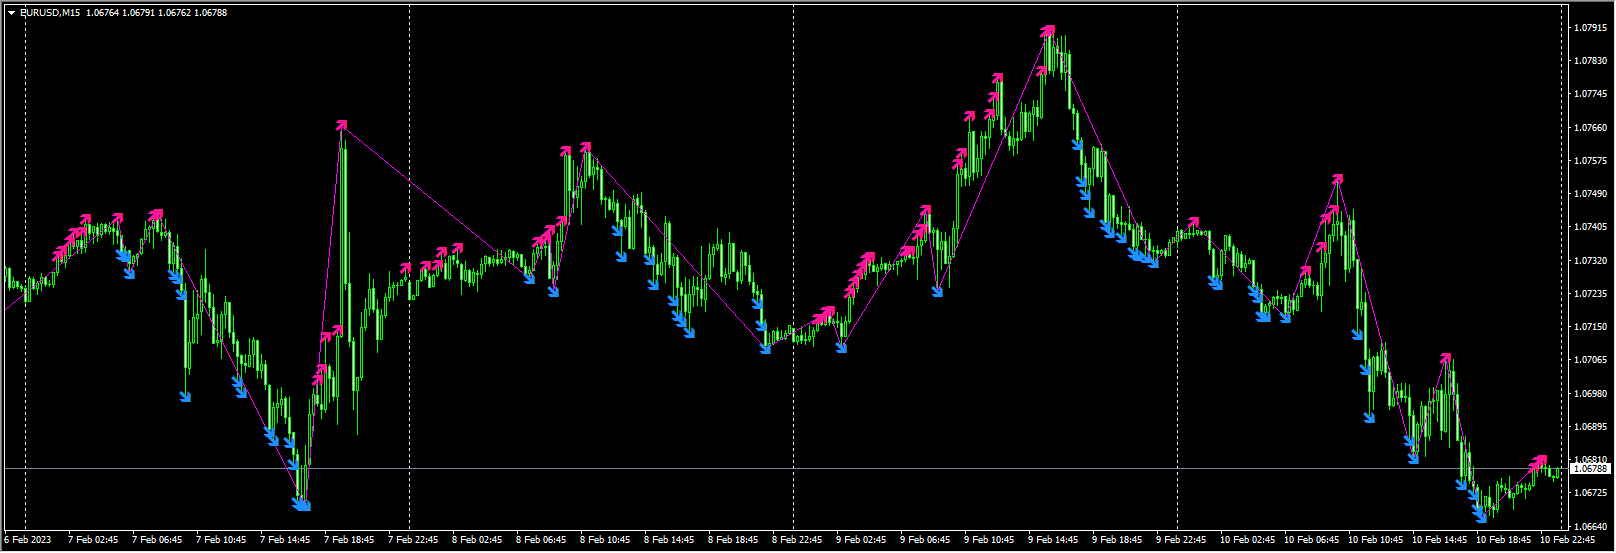The height and width of the screenshot is (553, 1616).
Task: Click the 9 Feb 10:45 time label
Action: (x=989, y=540)
